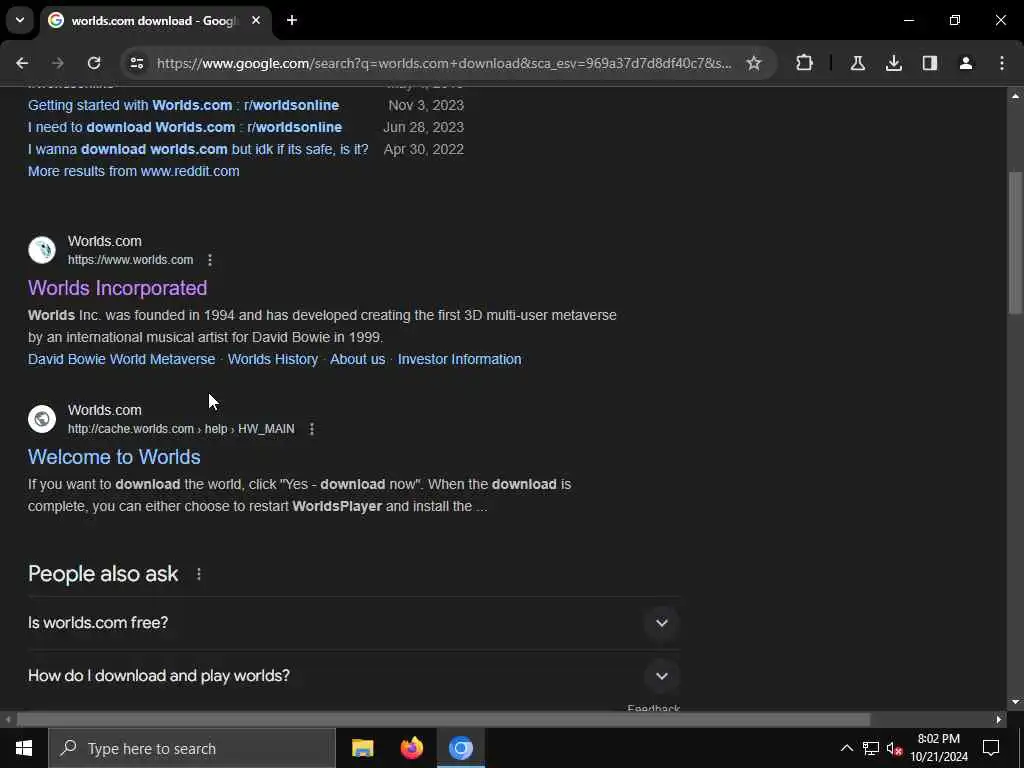Screen dimensions: 1024x768
Task: Reload the current page
Action: pyautogui.click(x=94, y=63)
